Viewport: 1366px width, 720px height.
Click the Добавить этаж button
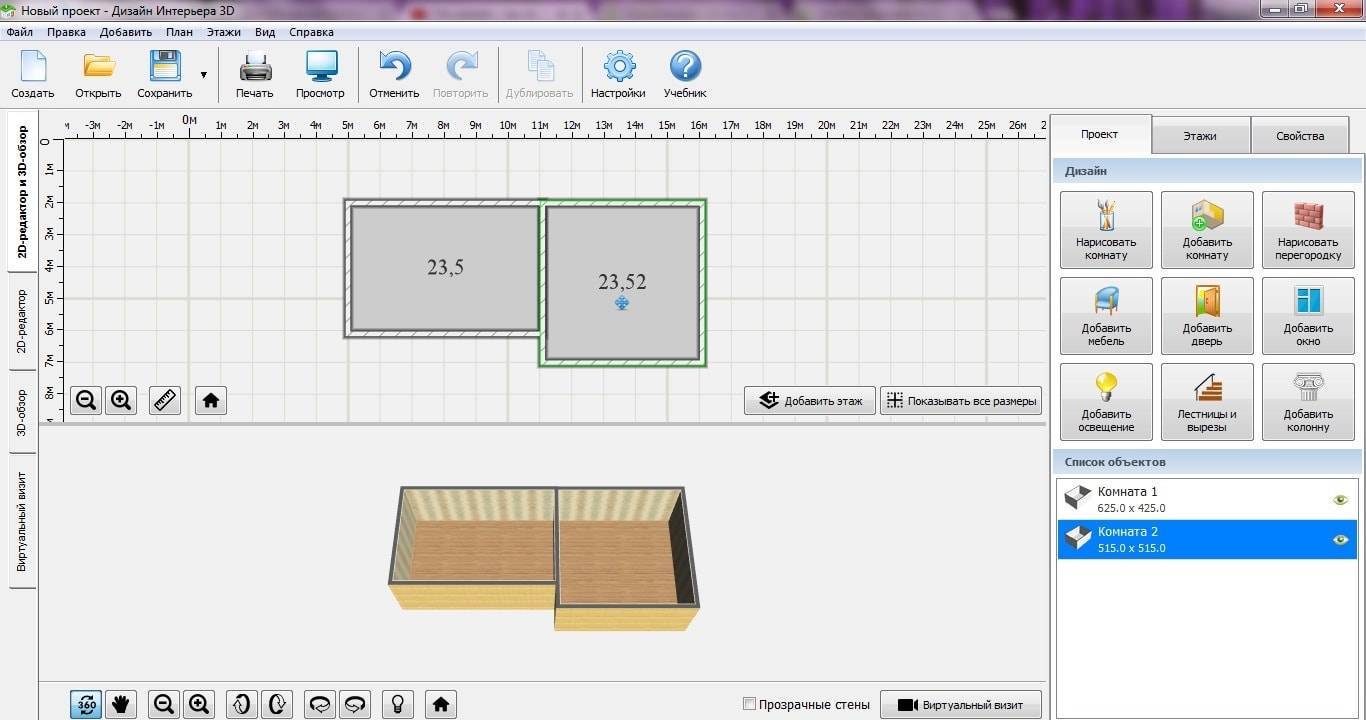pyautogui.click(x=810, y=401)
